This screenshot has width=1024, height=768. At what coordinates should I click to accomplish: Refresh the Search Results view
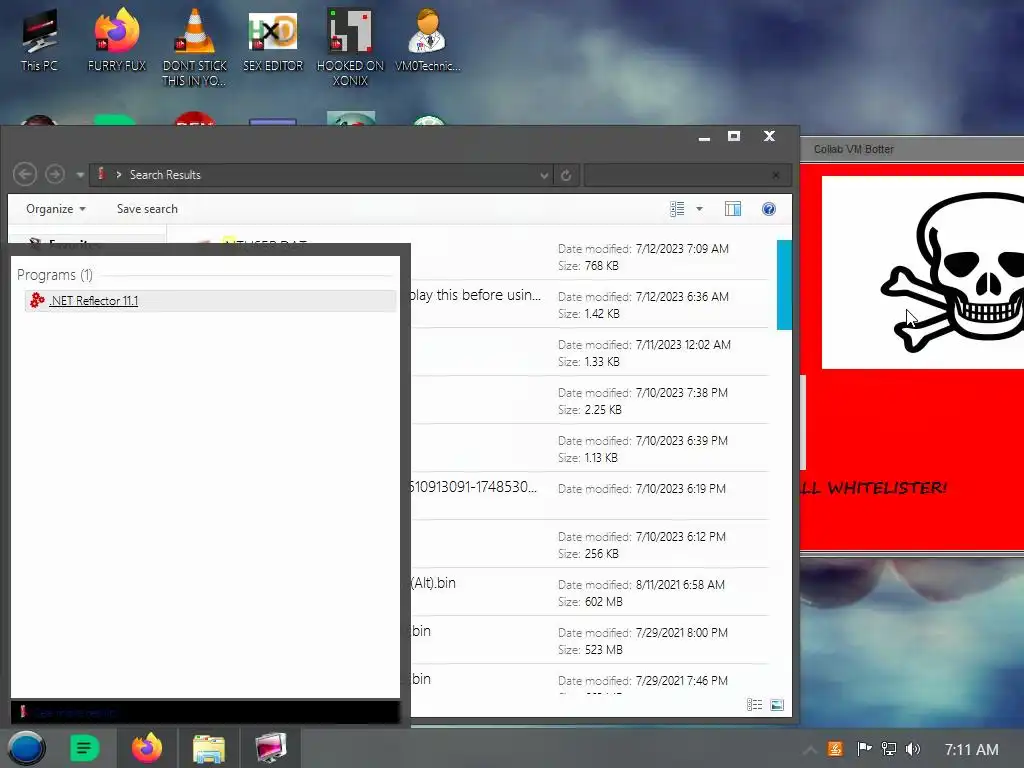click(x=566, y=175)
